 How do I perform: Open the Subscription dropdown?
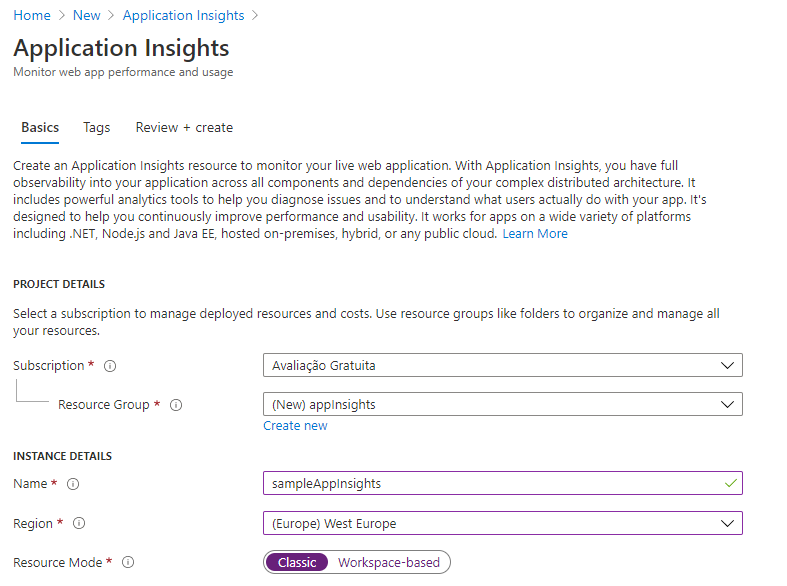pyautogui.click(x=502, y=365)
